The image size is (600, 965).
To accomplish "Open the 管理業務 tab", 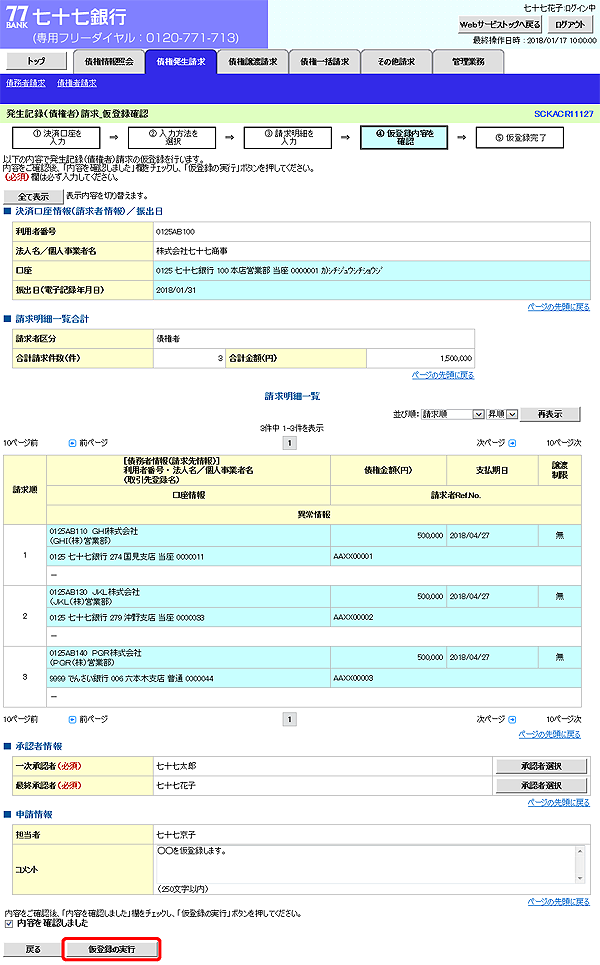I will tap(468, 62).
